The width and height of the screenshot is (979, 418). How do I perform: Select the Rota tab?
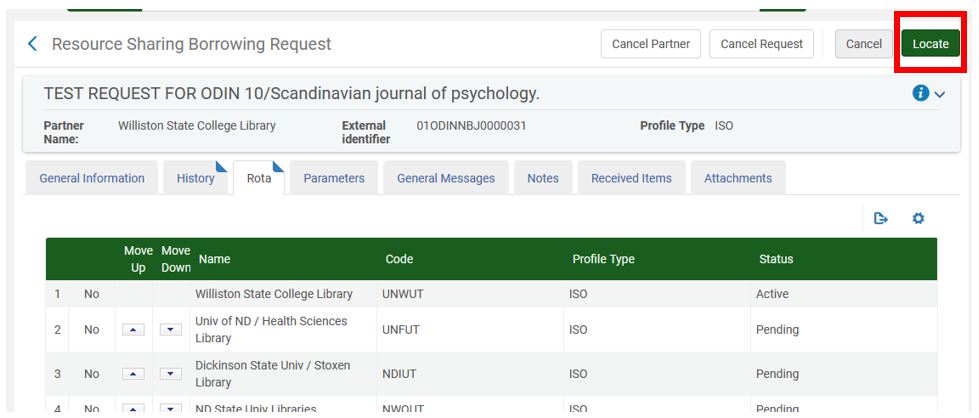click(259, 178)
